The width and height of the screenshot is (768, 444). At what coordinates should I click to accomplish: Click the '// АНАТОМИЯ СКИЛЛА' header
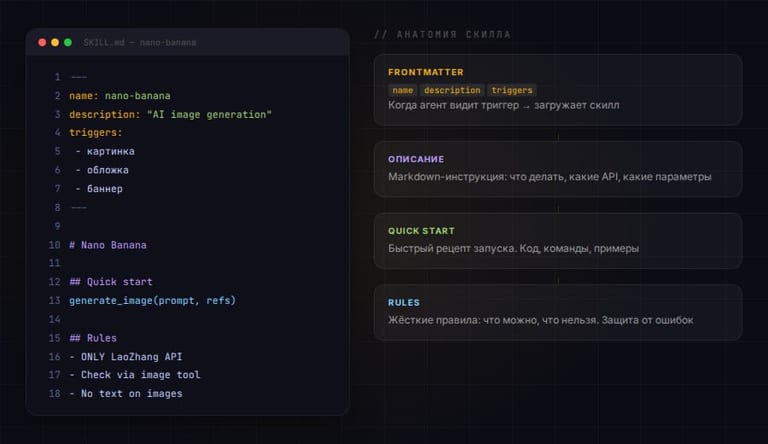pyautogui.click(x=442, y=34)
